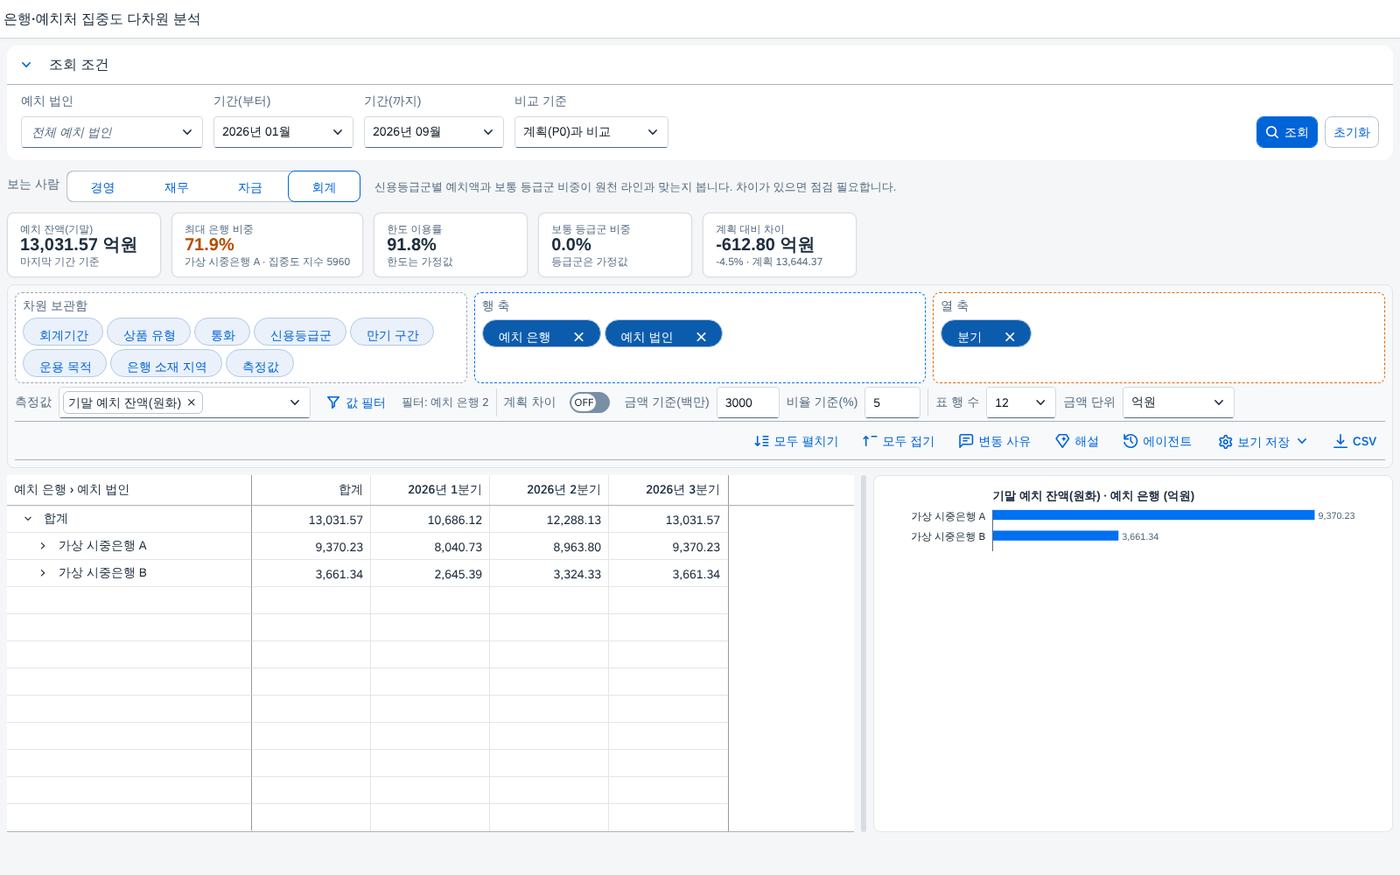This screenshot has height=875, width=1400.
Task: Remove the 기말 예치 잔액(원화) measure token
Action: click(191, 402)
